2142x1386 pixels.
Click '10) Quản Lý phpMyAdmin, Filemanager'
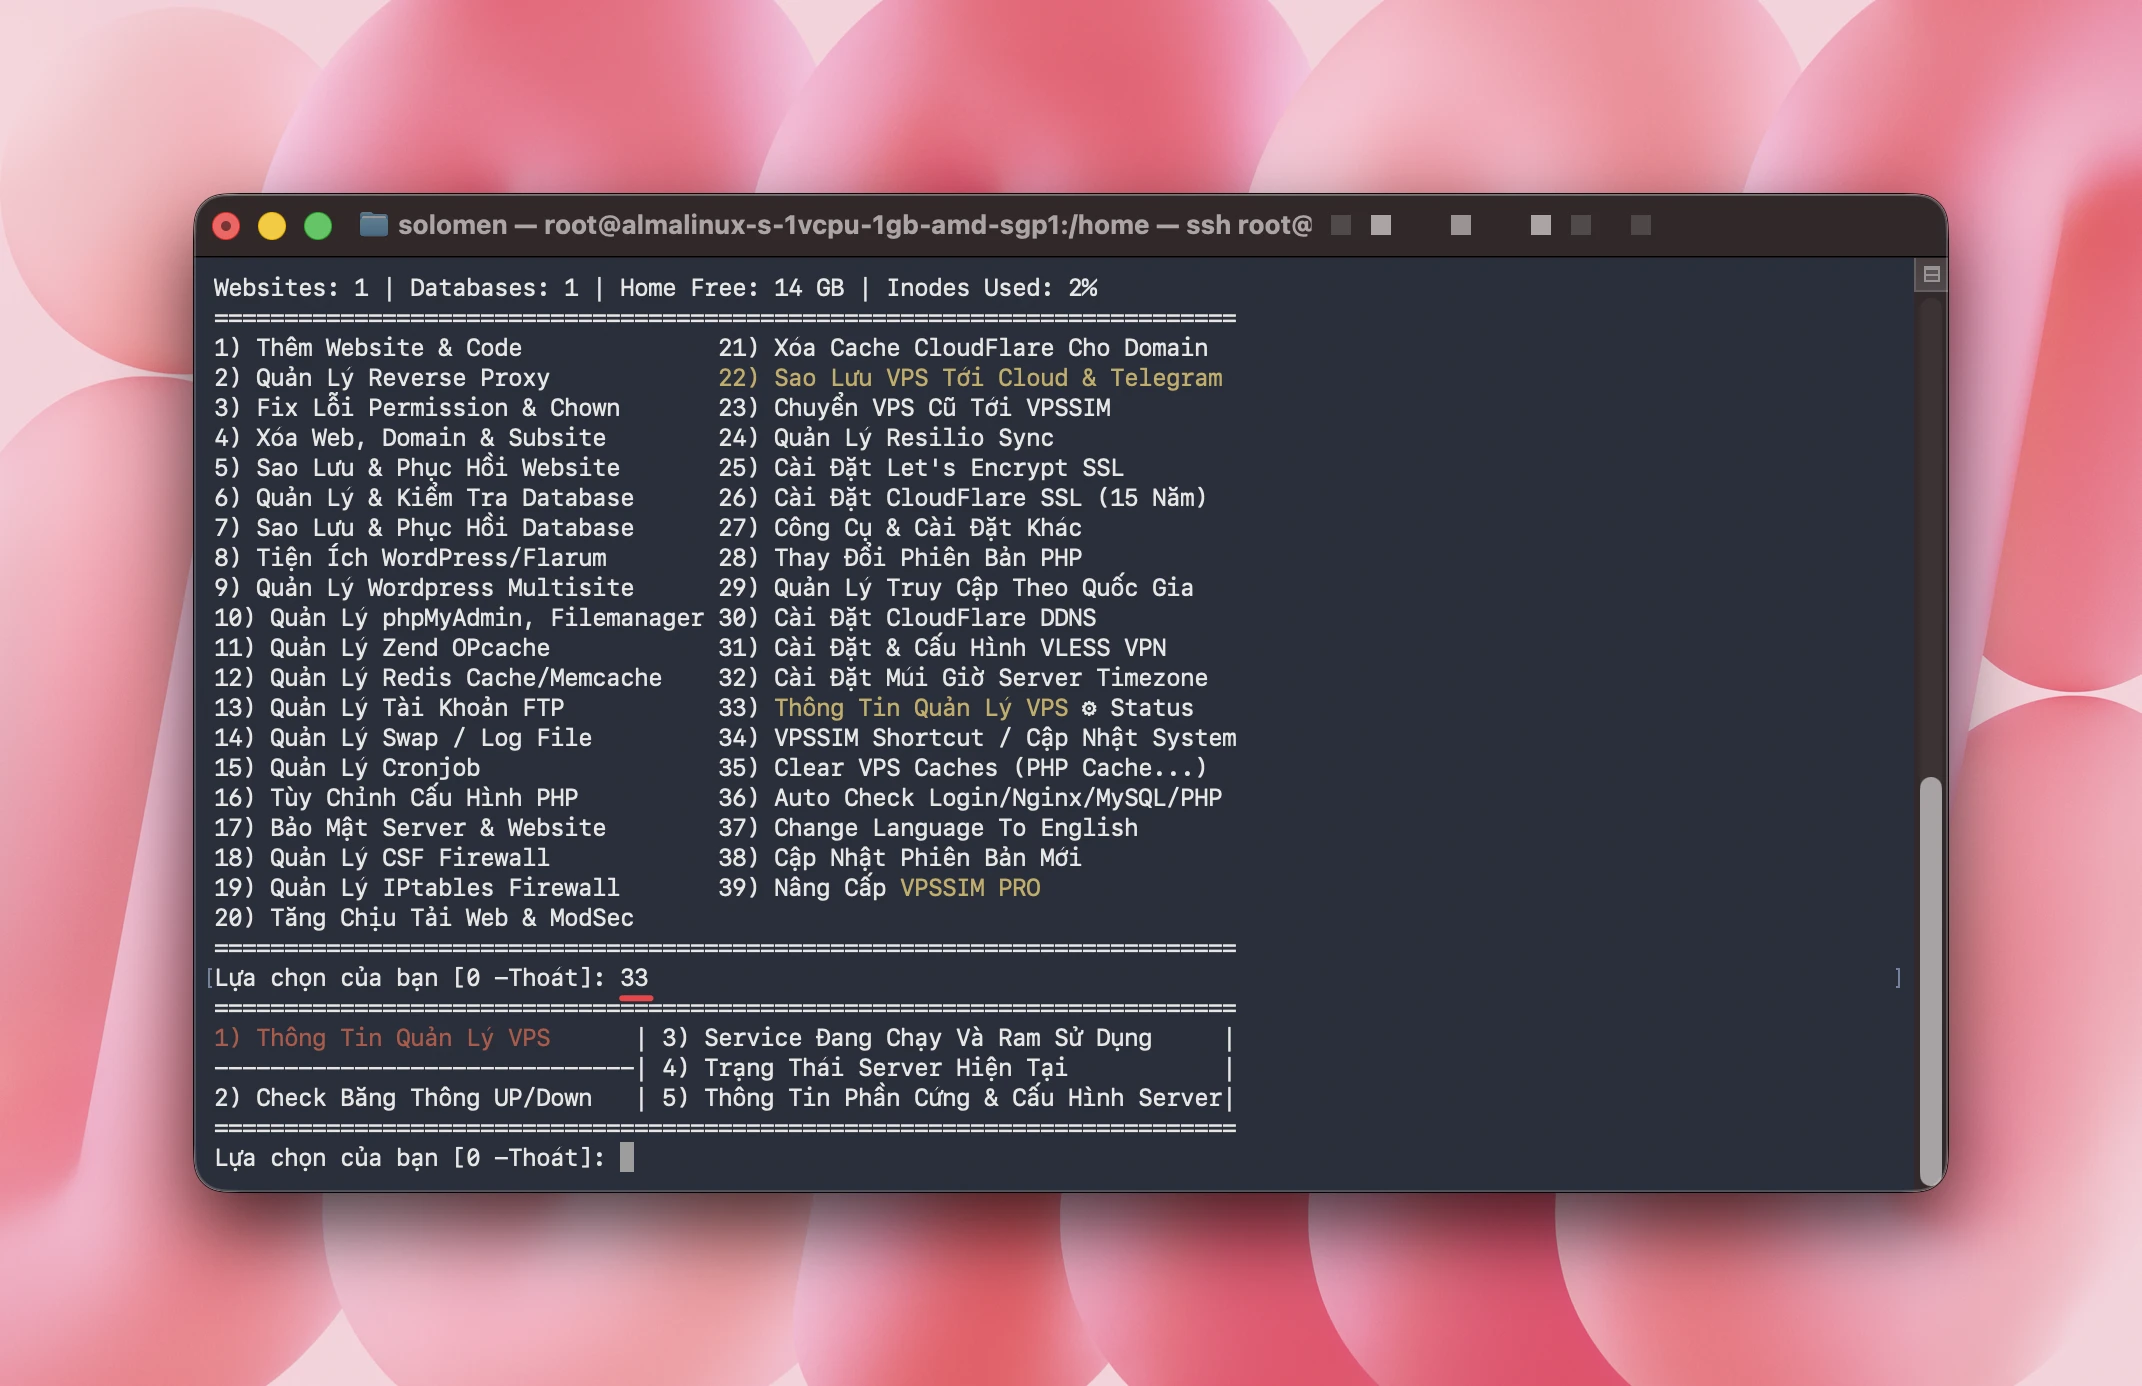[459, 618]
